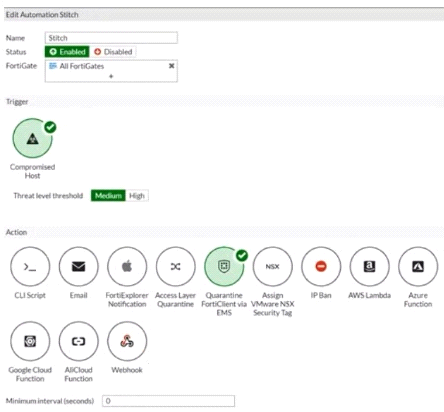Pick the Azure Function action
The image size is (444, 412).
[x=418, y=267]
